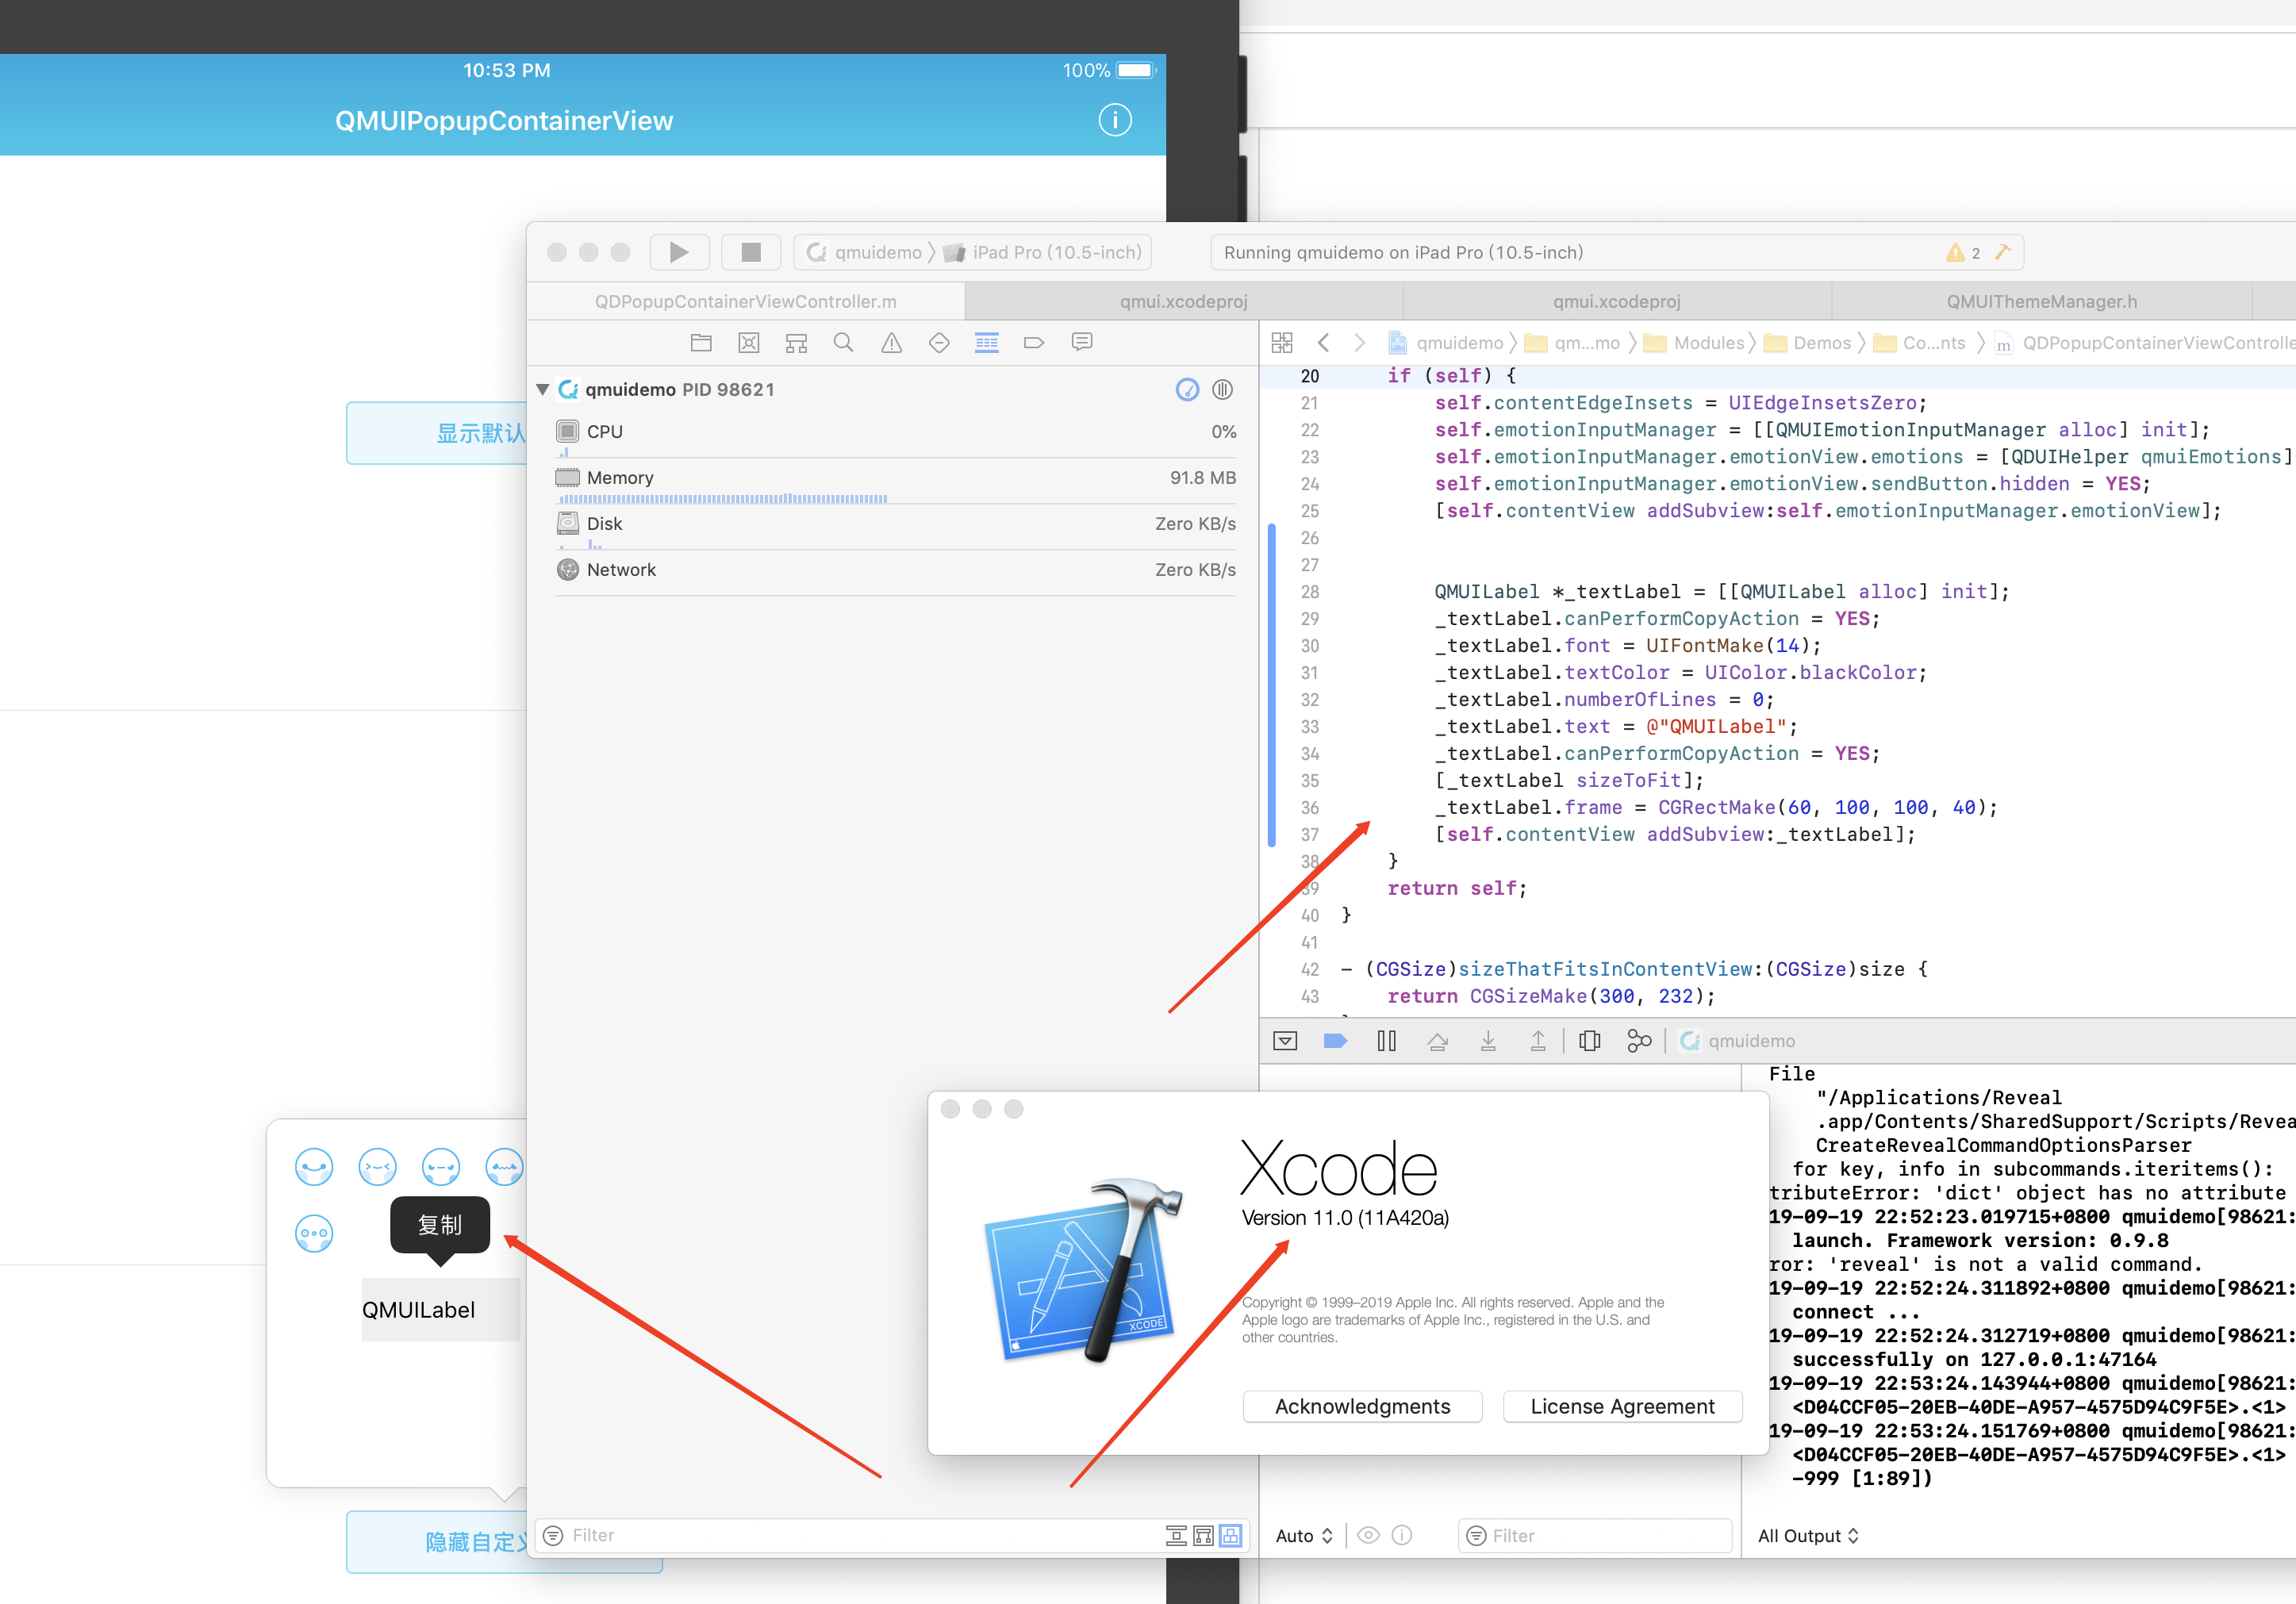2296x1604 pixels.
Task: Open the Find navigator search icon
Action: coord(844,342)
